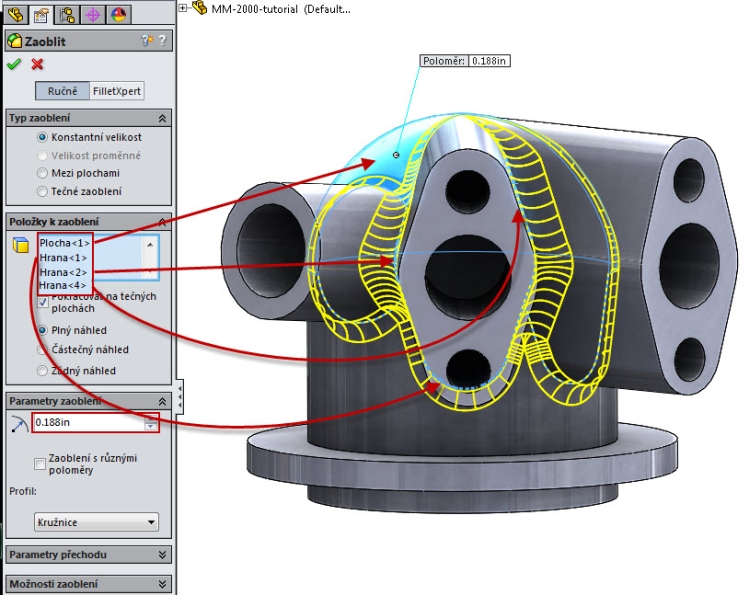Switch to the PropertyManager tab icon
The height and width of the screenshot is (595, 750).
coord(42,14)
